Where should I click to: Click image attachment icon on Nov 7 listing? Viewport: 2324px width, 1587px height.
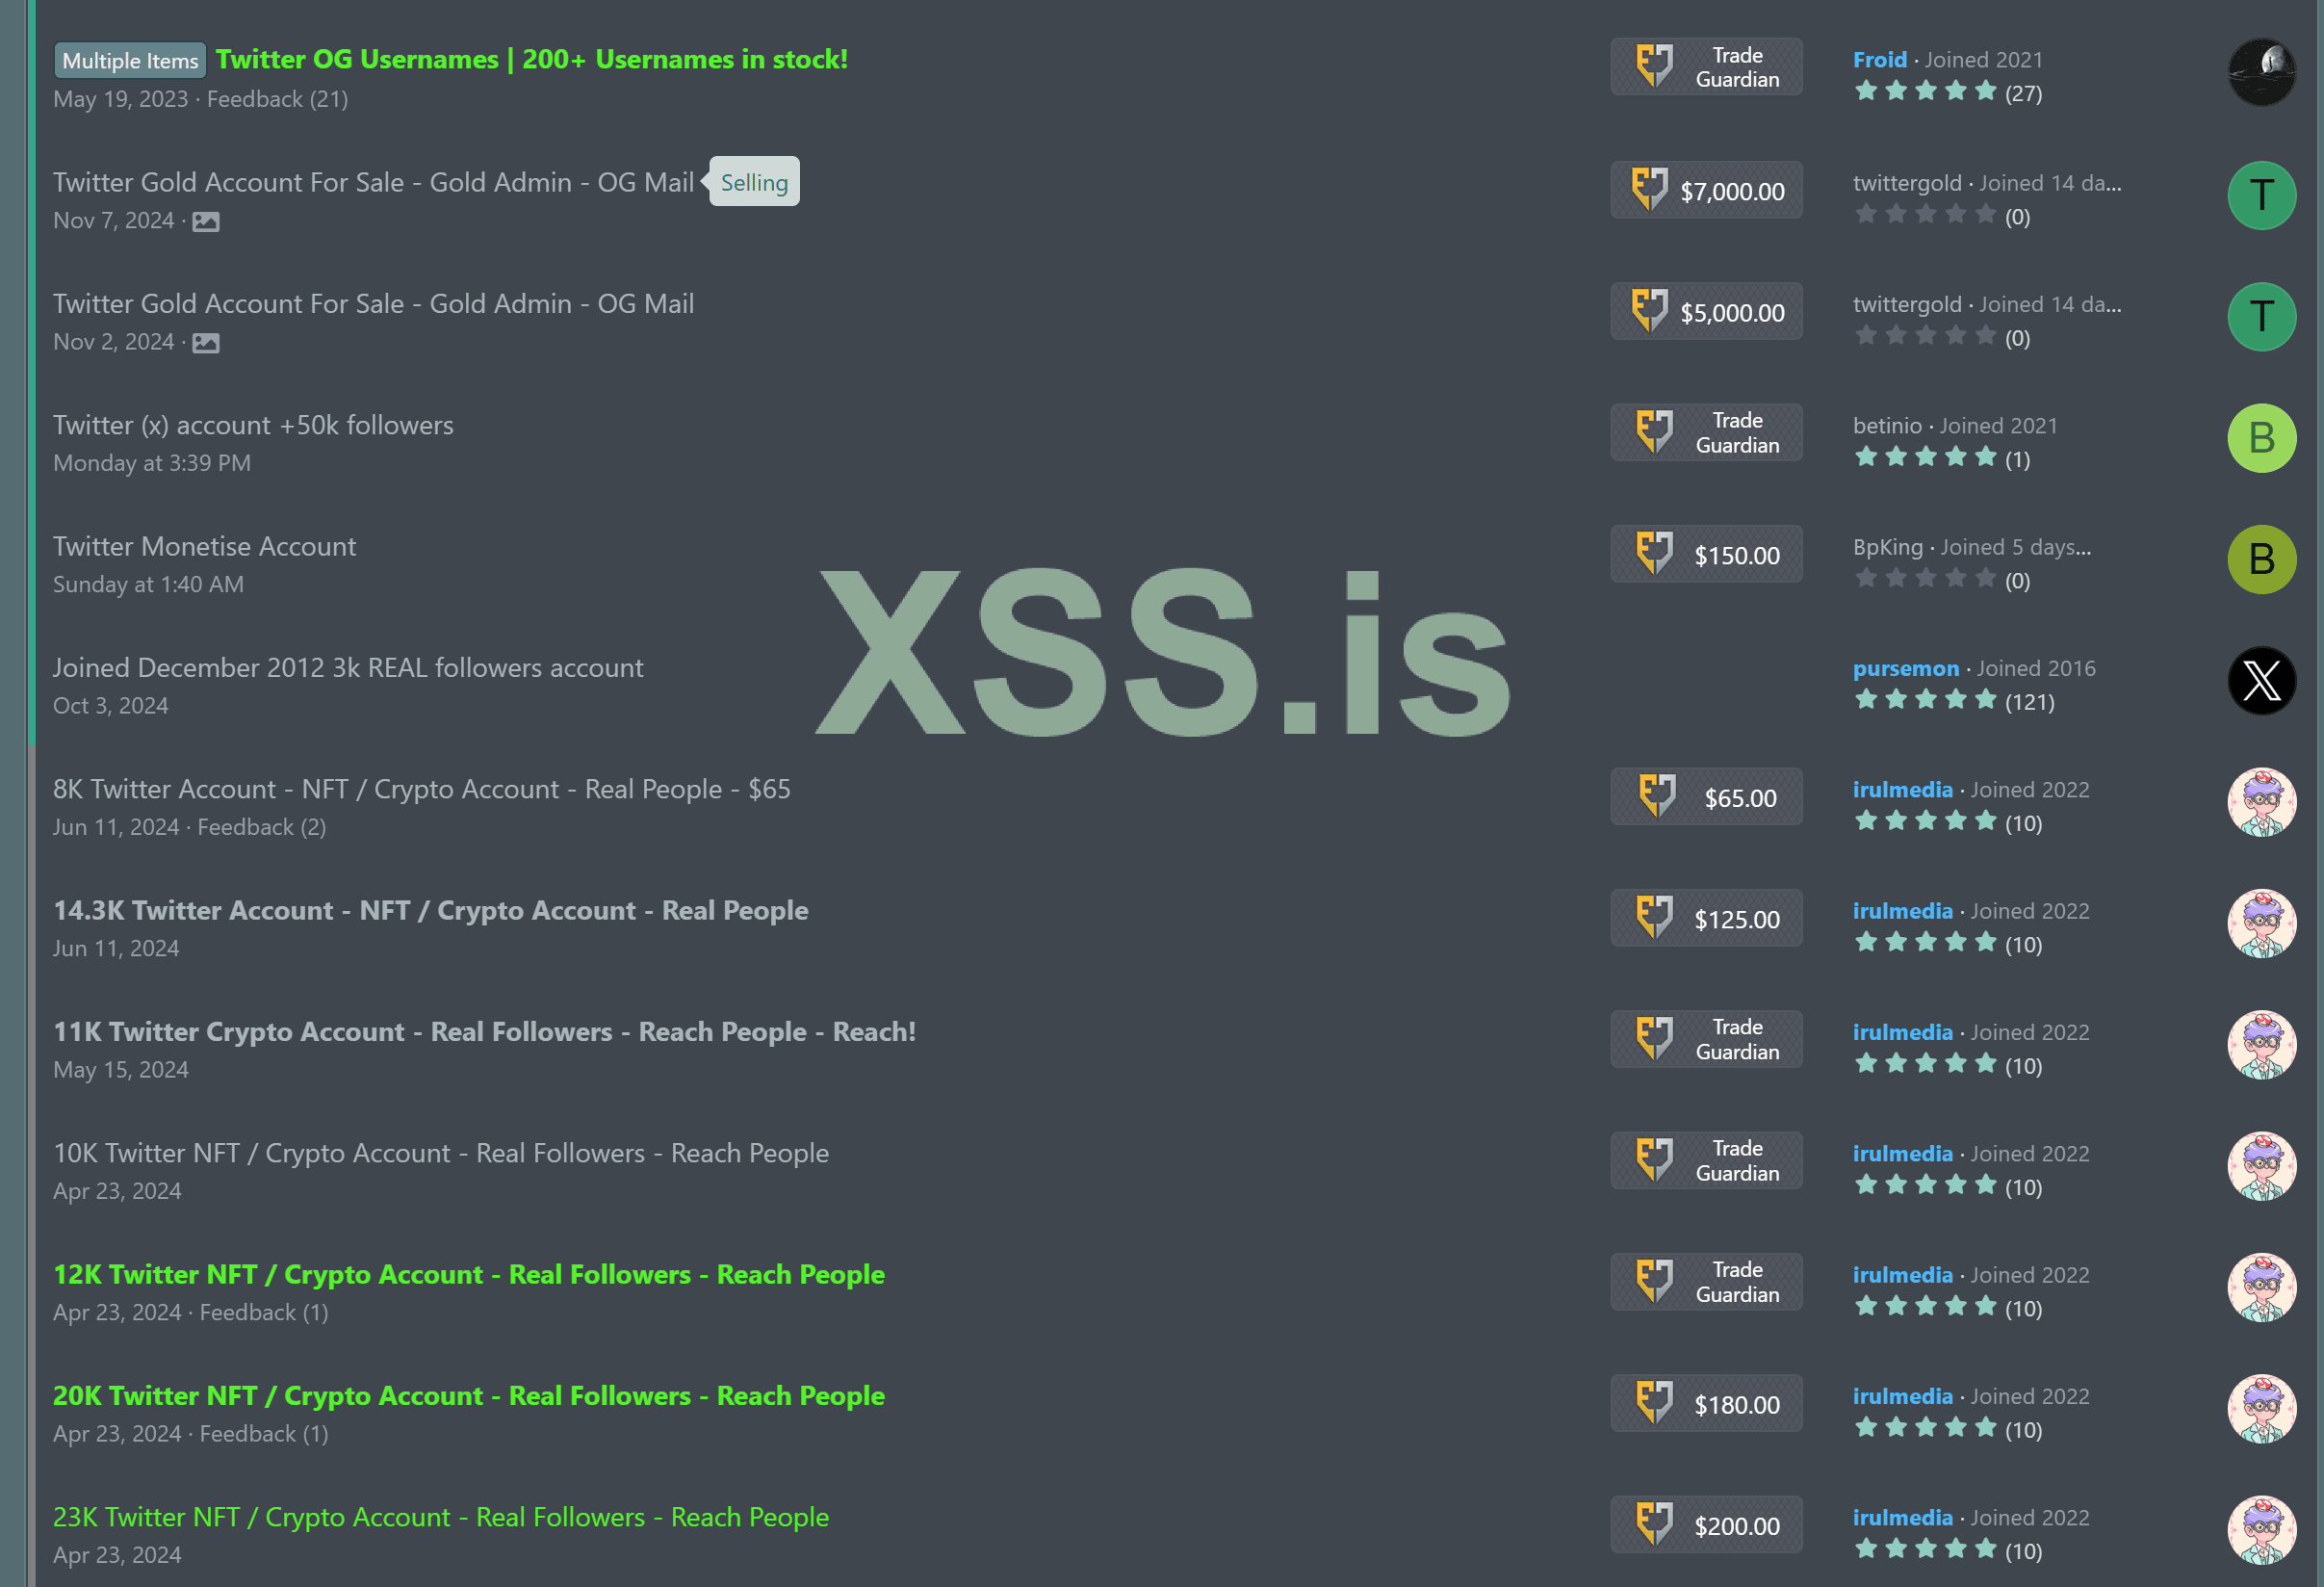(206, 221)
